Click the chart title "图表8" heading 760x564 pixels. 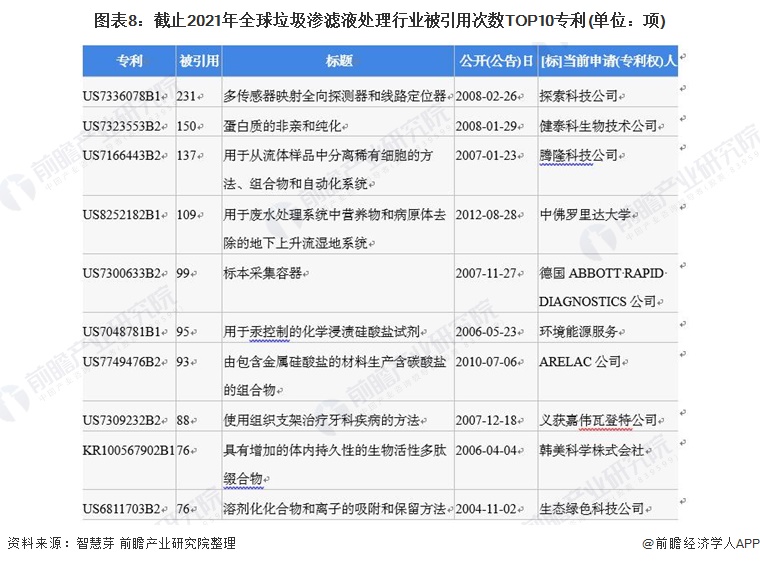click(380, 20)
